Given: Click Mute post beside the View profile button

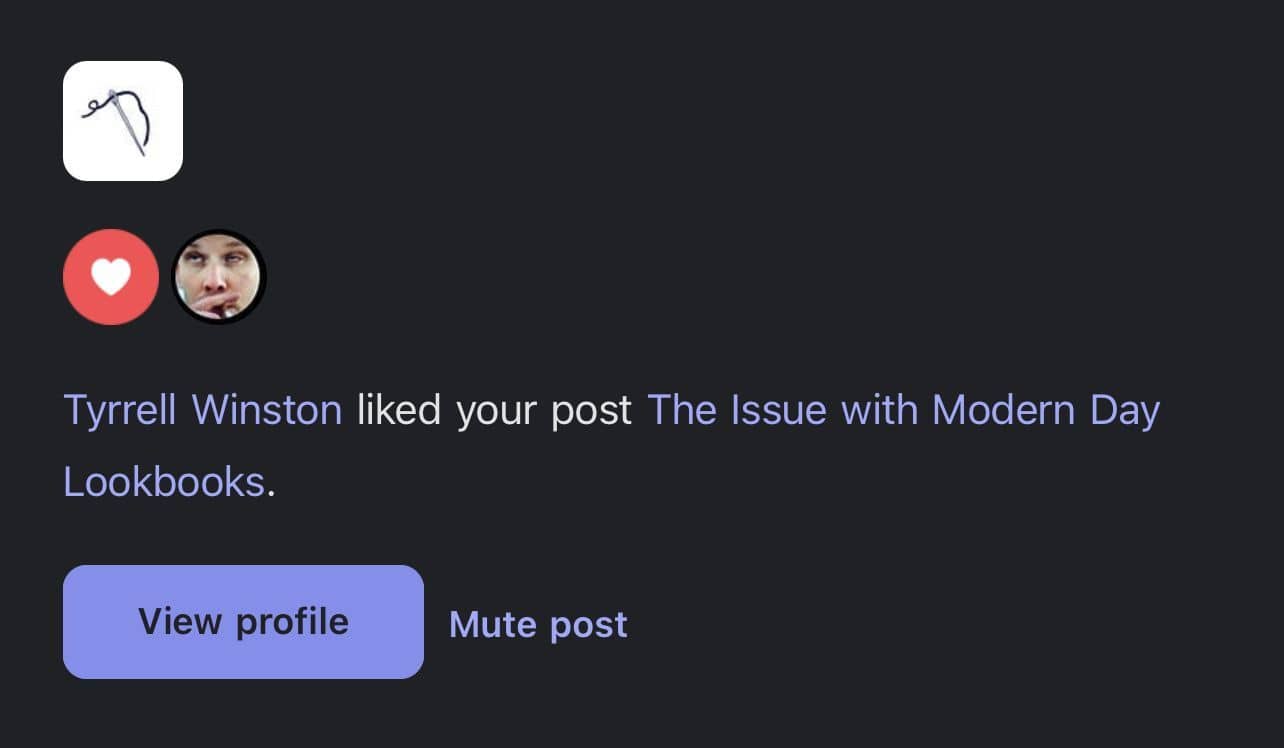Looking at the screenshot, I should pyautogui.click(x=538, y=624).
